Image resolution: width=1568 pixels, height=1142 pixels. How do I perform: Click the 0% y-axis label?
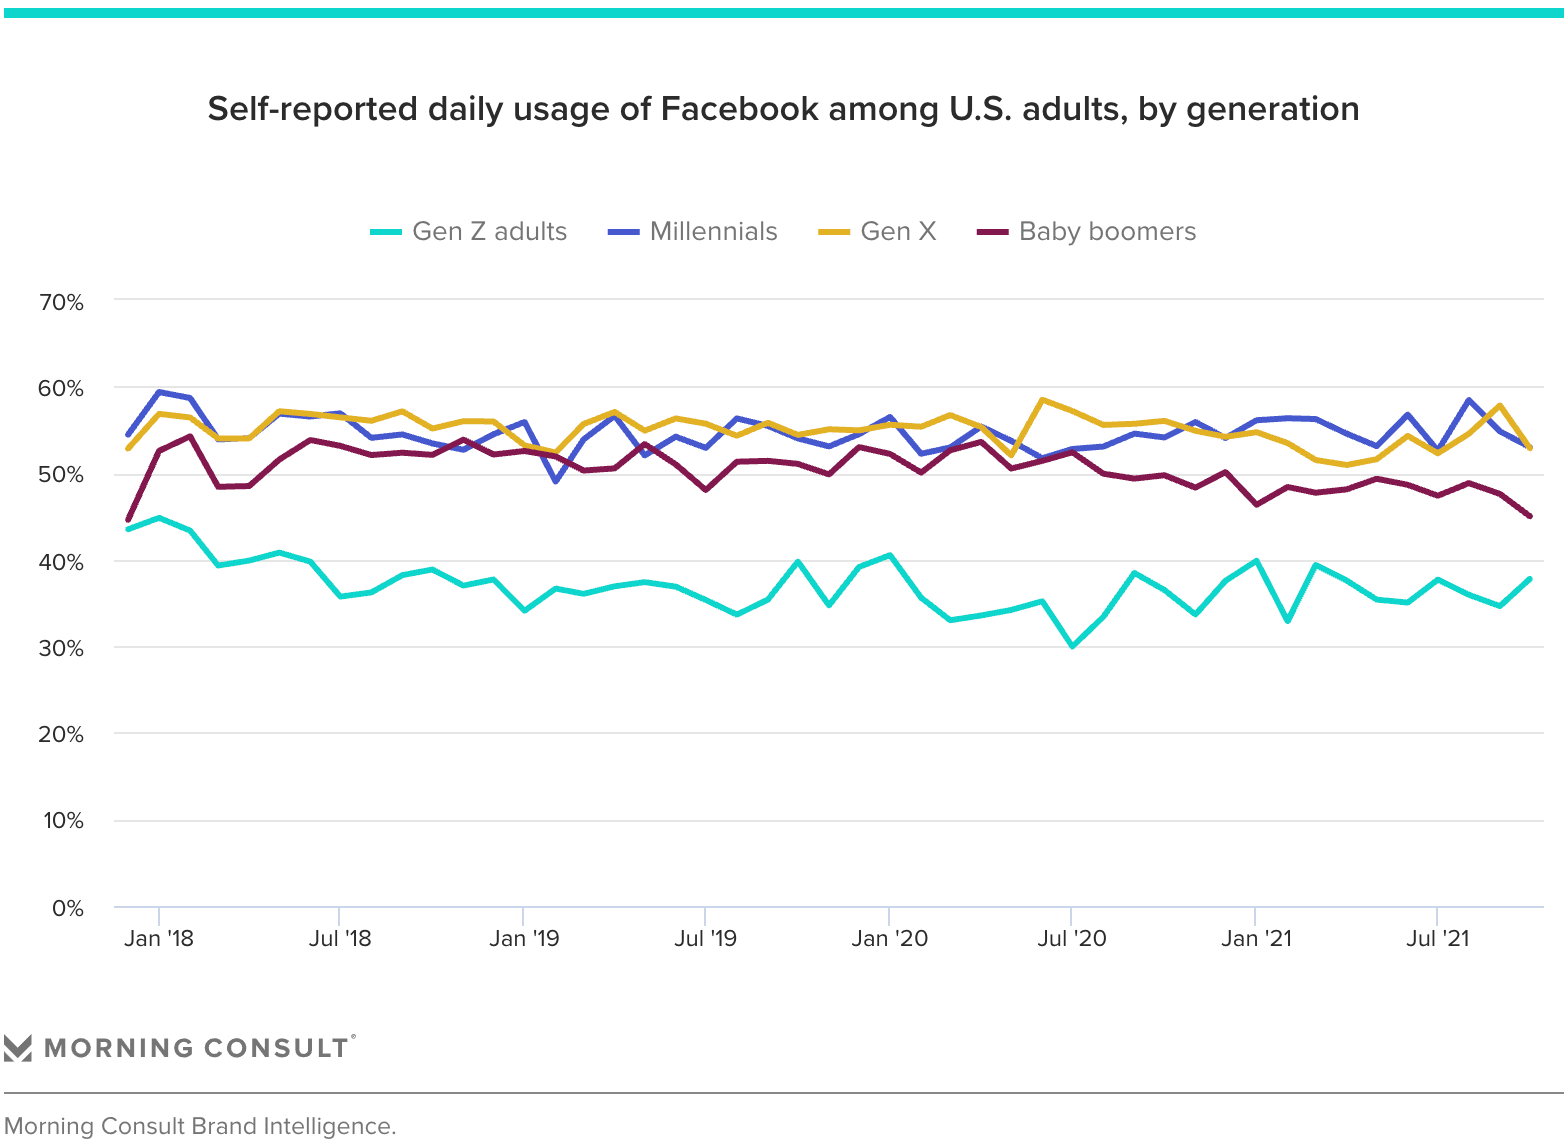(68, 908)
